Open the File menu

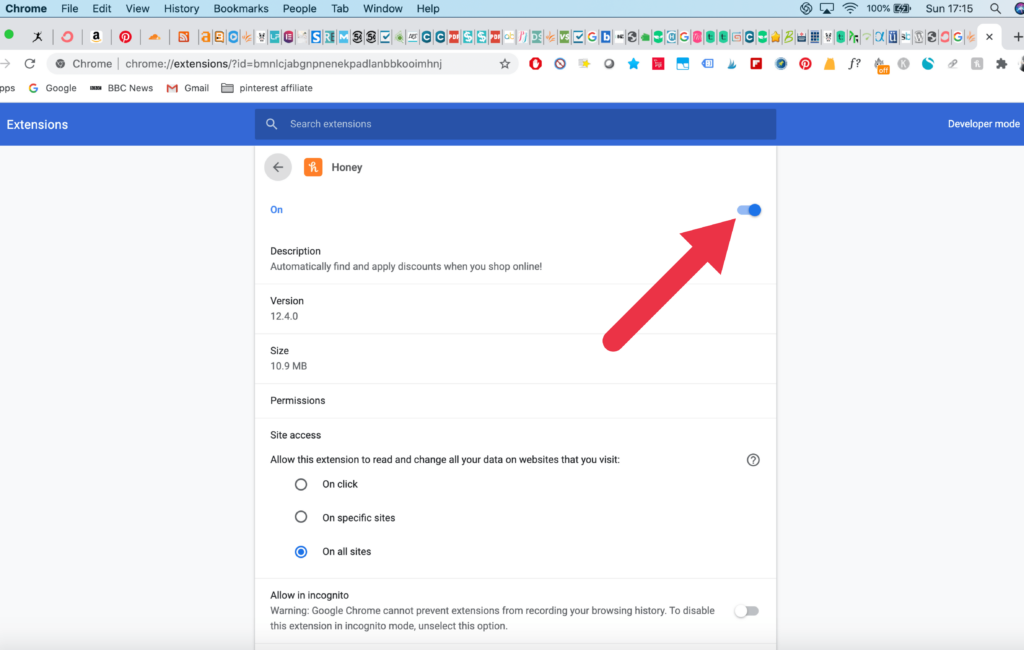click(69, 8)
